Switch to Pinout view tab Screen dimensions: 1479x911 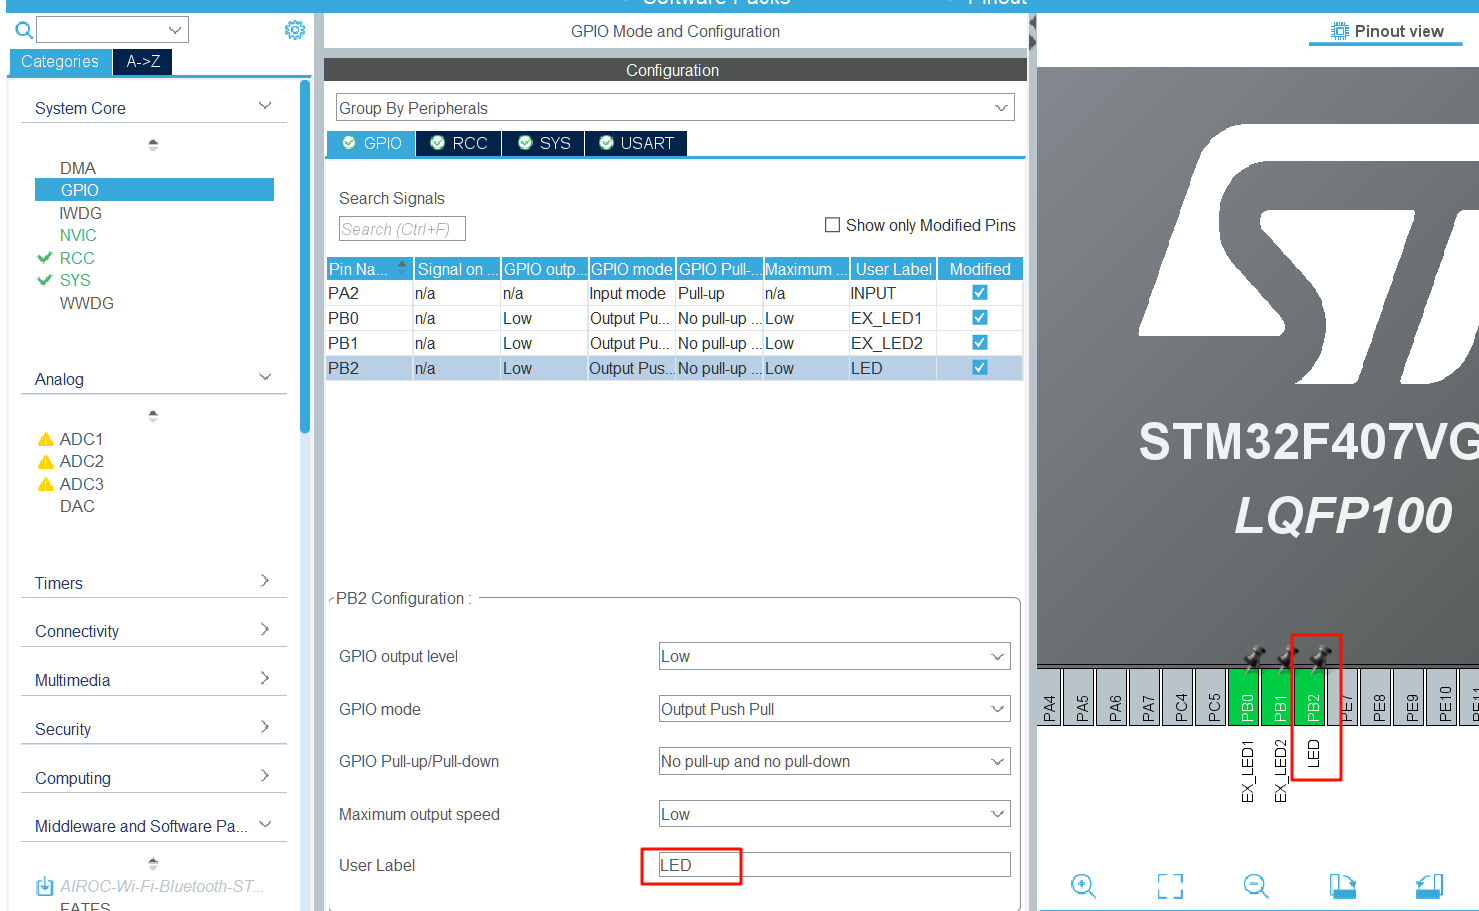click(x=1386, y=32)
